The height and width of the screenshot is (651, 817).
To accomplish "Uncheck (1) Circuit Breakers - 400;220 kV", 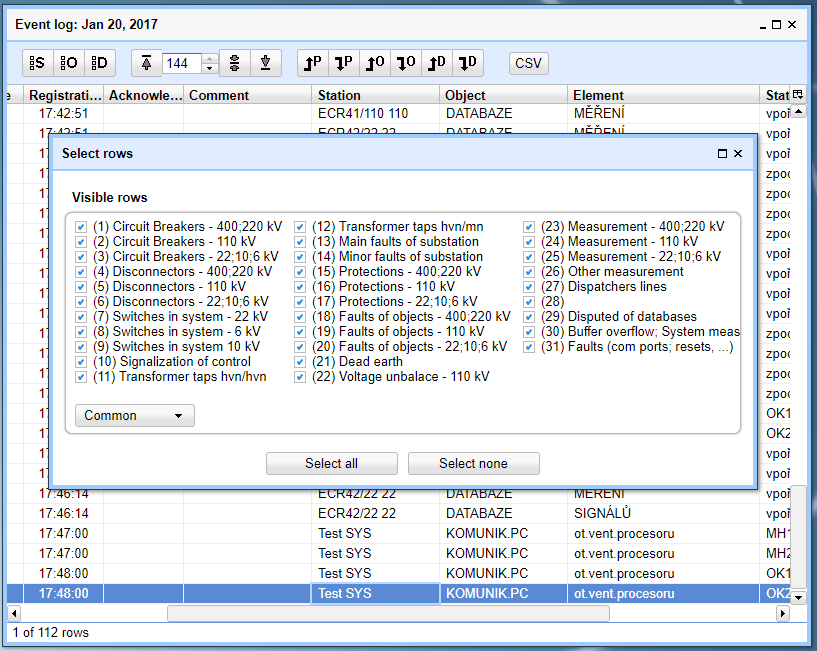I will click(x=81, y=227).
